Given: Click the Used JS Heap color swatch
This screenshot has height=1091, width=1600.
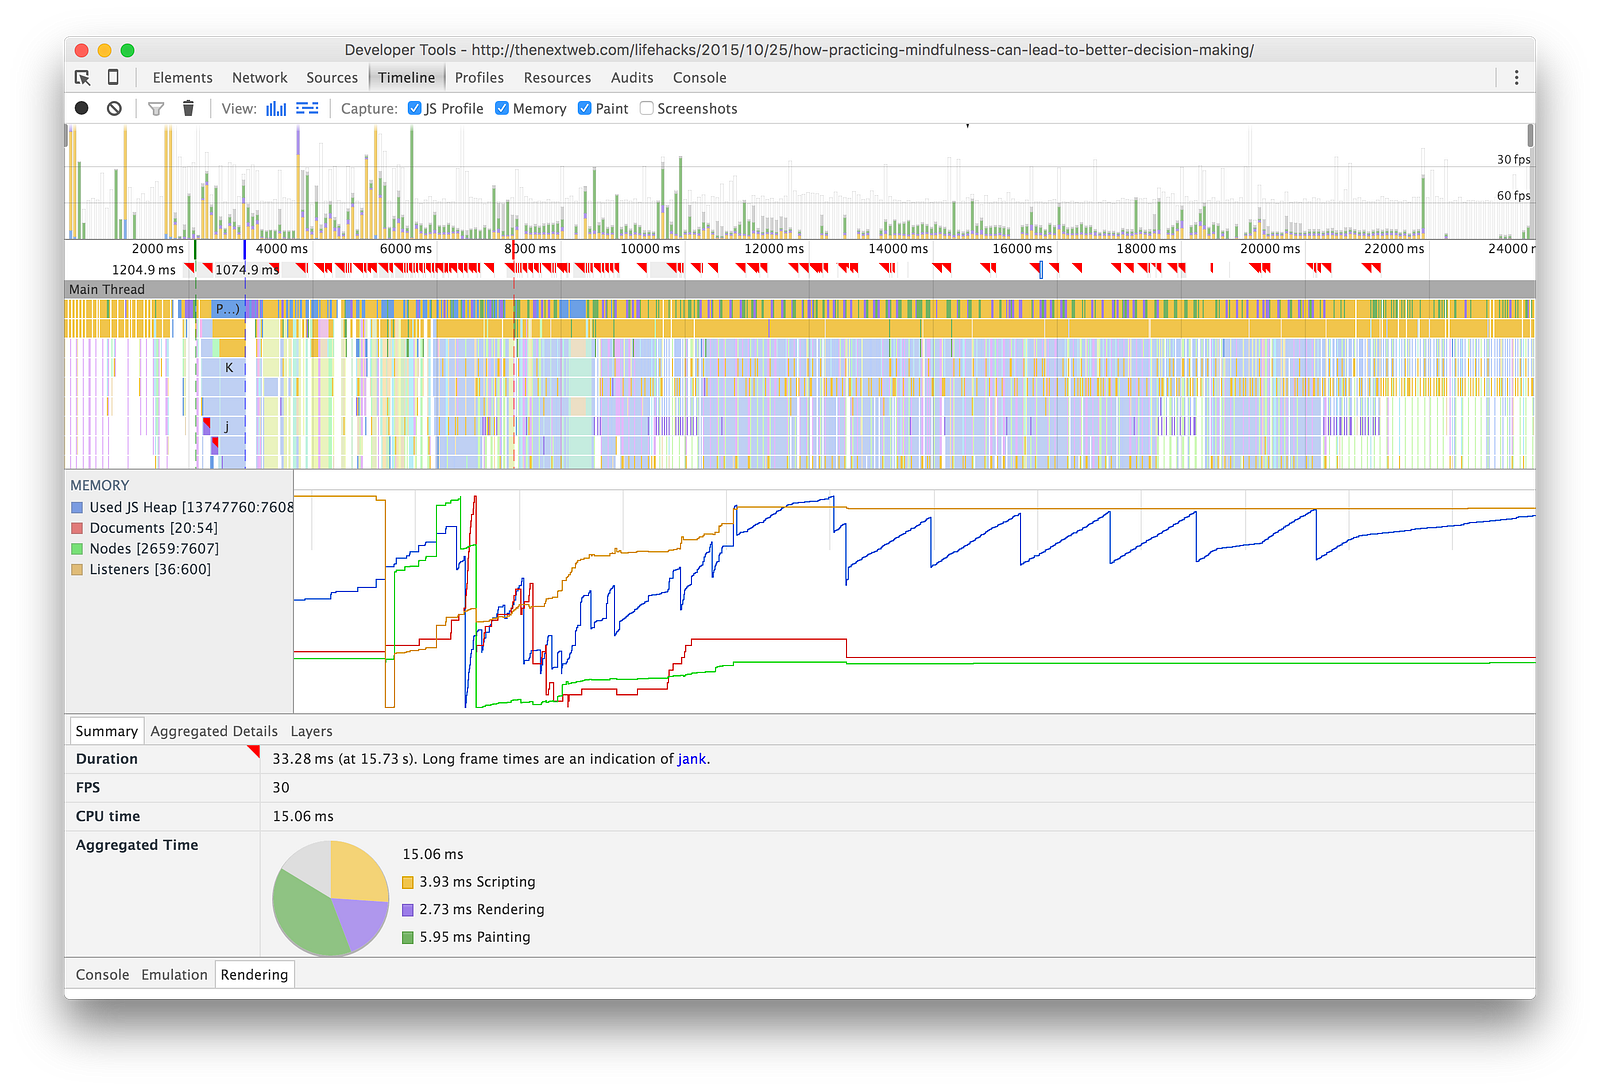Looking at the screenshot, I should [77, 508].
